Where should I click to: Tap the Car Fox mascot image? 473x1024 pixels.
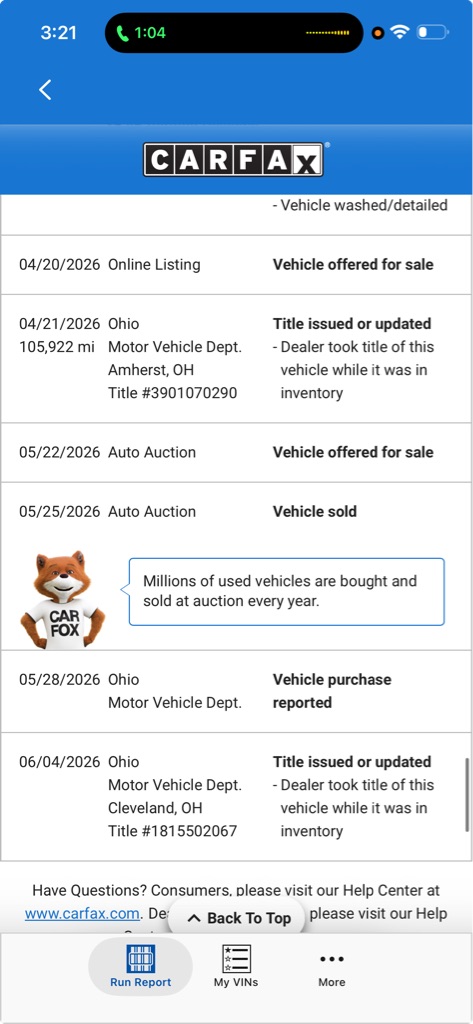click(63, 600)
